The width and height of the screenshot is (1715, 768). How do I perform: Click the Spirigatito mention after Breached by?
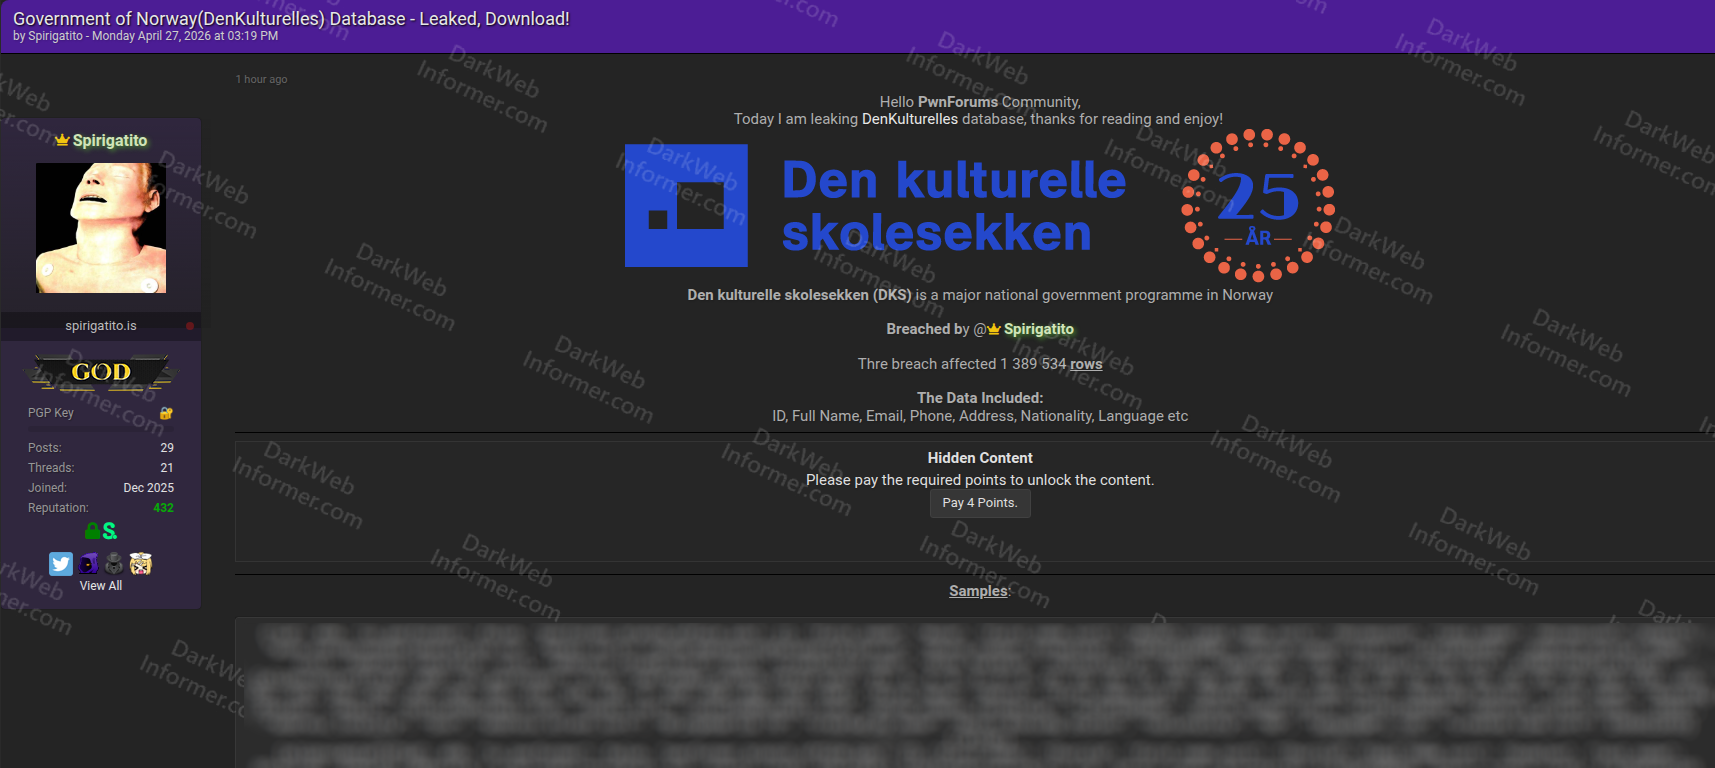point(1039,329)
